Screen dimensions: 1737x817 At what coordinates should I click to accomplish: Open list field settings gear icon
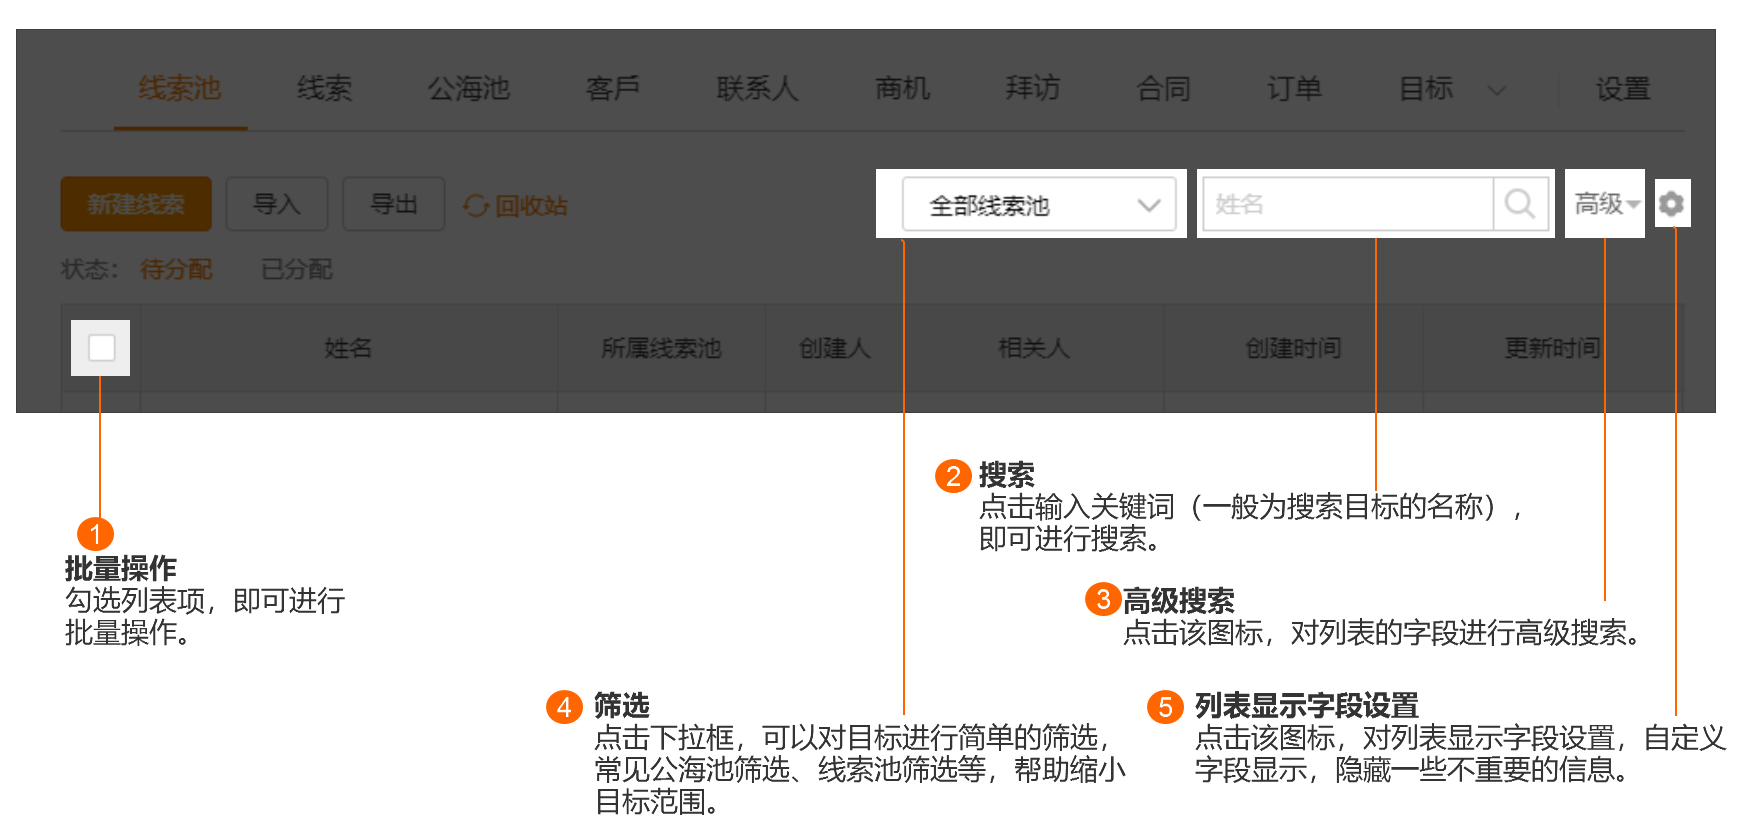[x=1671, y=204]
